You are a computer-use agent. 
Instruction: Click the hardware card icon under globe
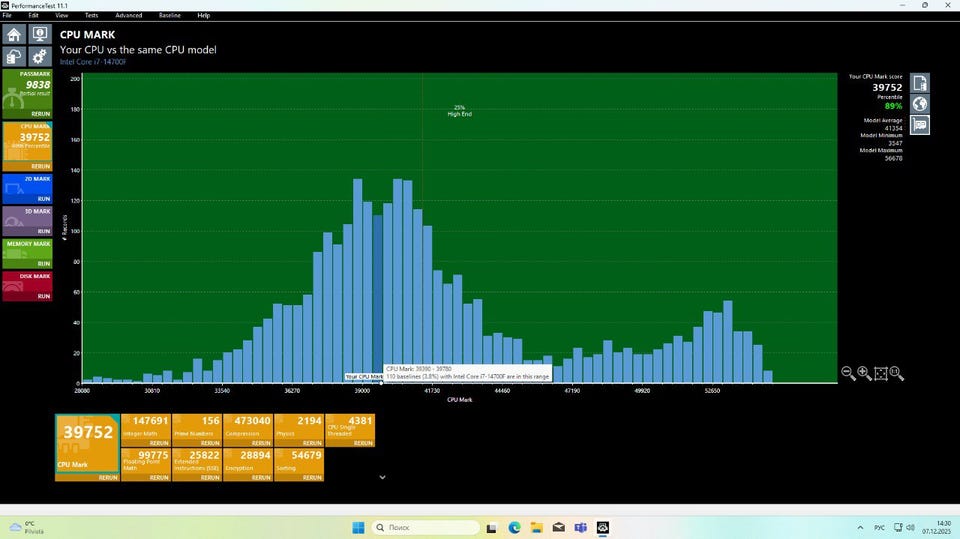click(x=919, y=125)
